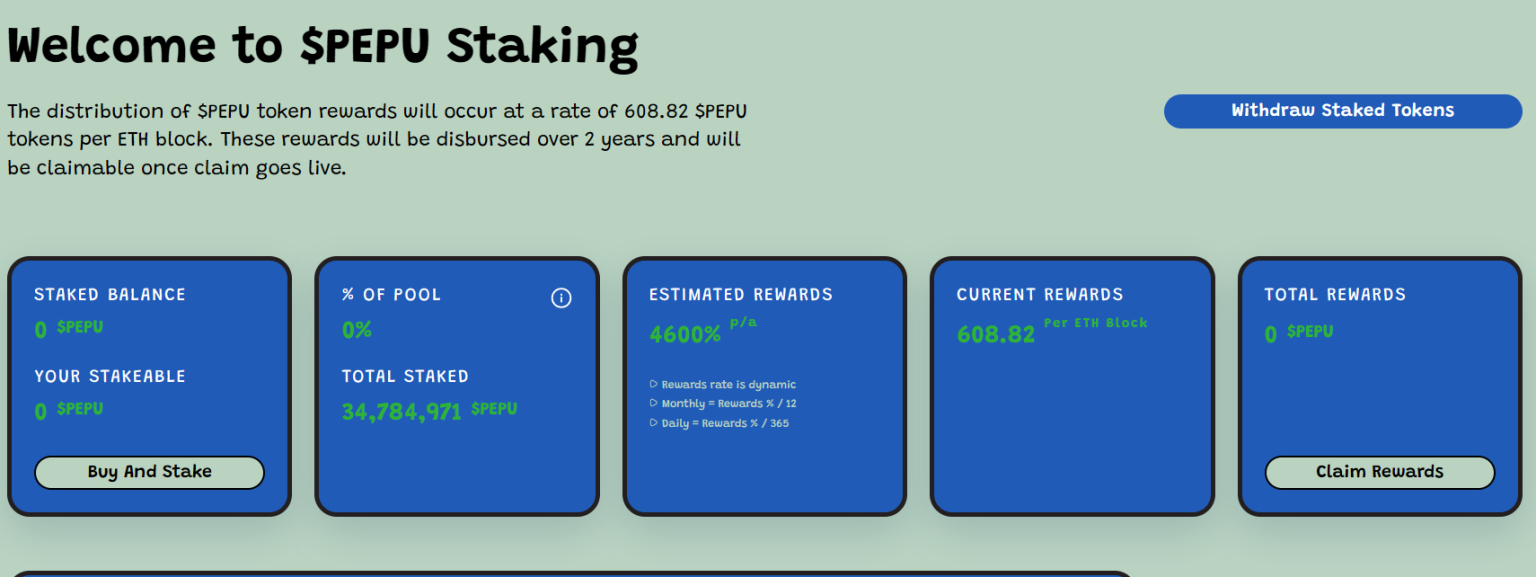
Task: Select the Estimated Rewards card heading
Action: 740,294
